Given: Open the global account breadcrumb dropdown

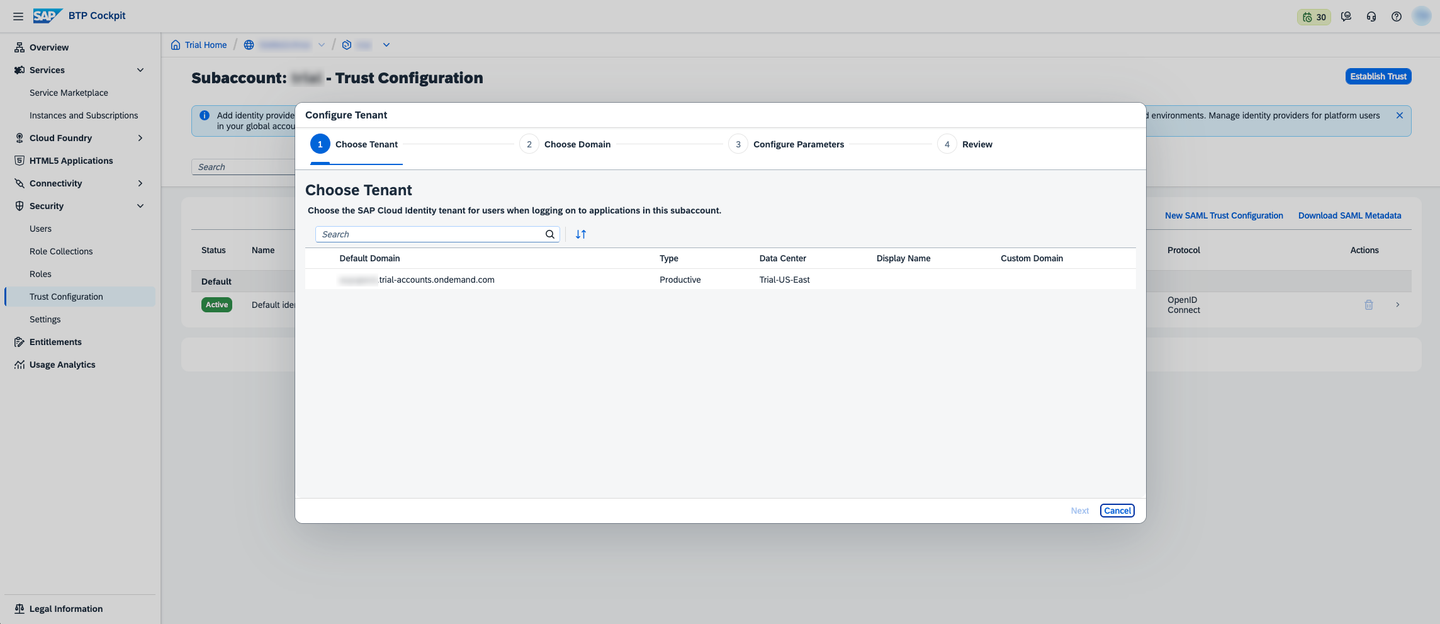Looking at the screenshot, I should coord(321,45).
